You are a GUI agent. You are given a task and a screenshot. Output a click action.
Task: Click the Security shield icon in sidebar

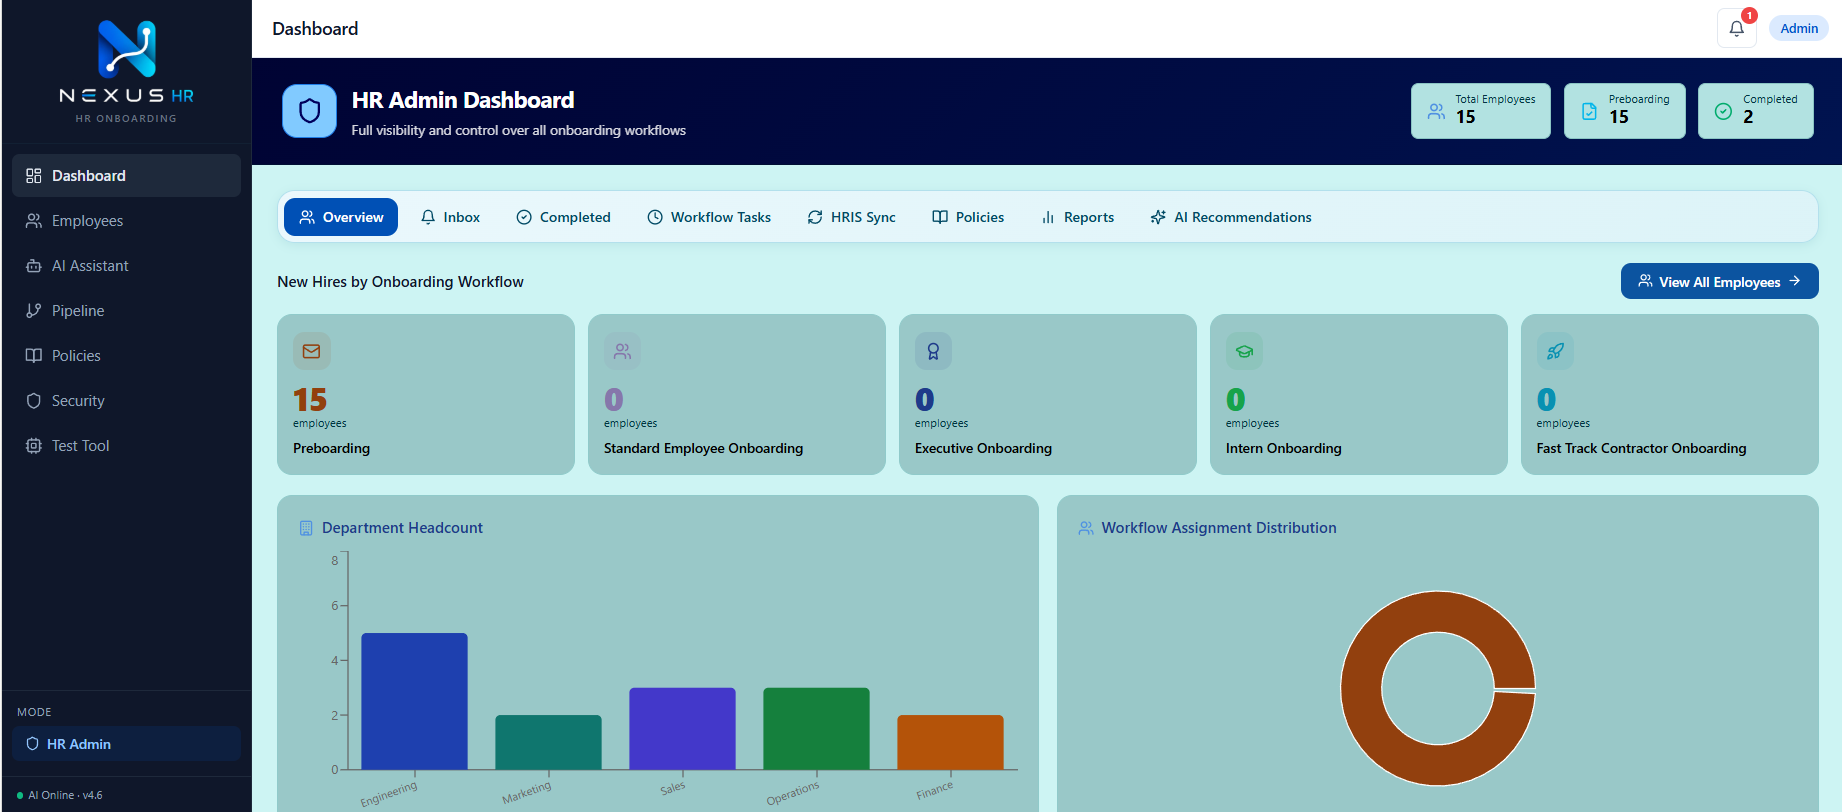coord(33,401)
